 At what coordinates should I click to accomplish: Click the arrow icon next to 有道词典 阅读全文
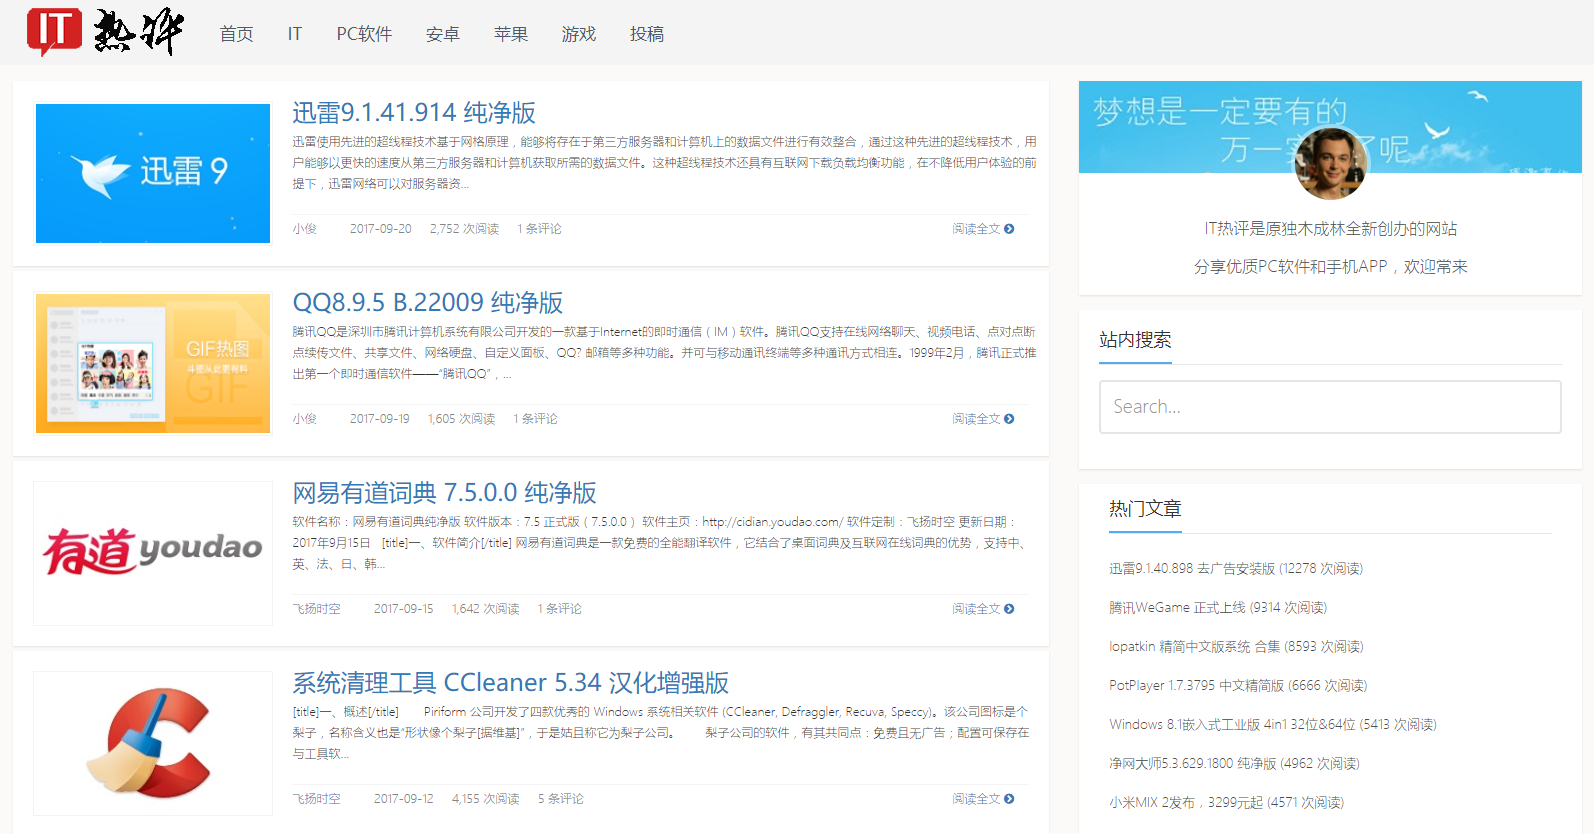[1009, 609]
